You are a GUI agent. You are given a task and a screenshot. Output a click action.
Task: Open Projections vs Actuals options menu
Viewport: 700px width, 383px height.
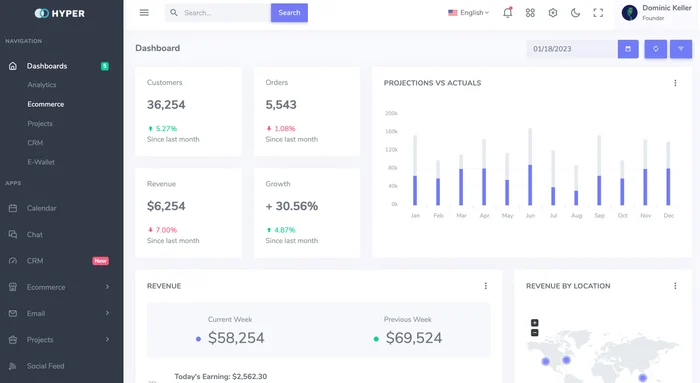click(675, 83)
